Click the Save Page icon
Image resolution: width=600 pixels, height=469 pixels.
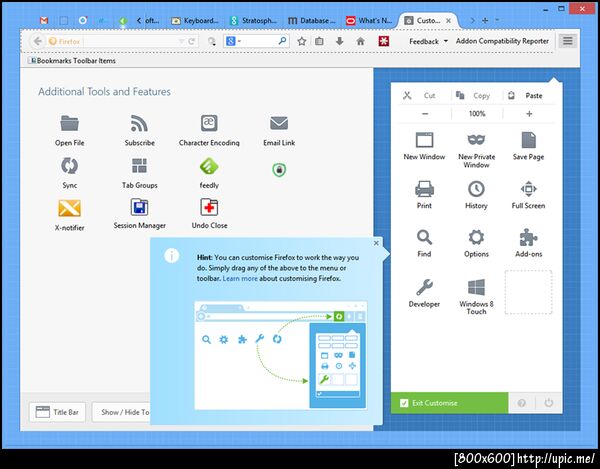[528, 140]
